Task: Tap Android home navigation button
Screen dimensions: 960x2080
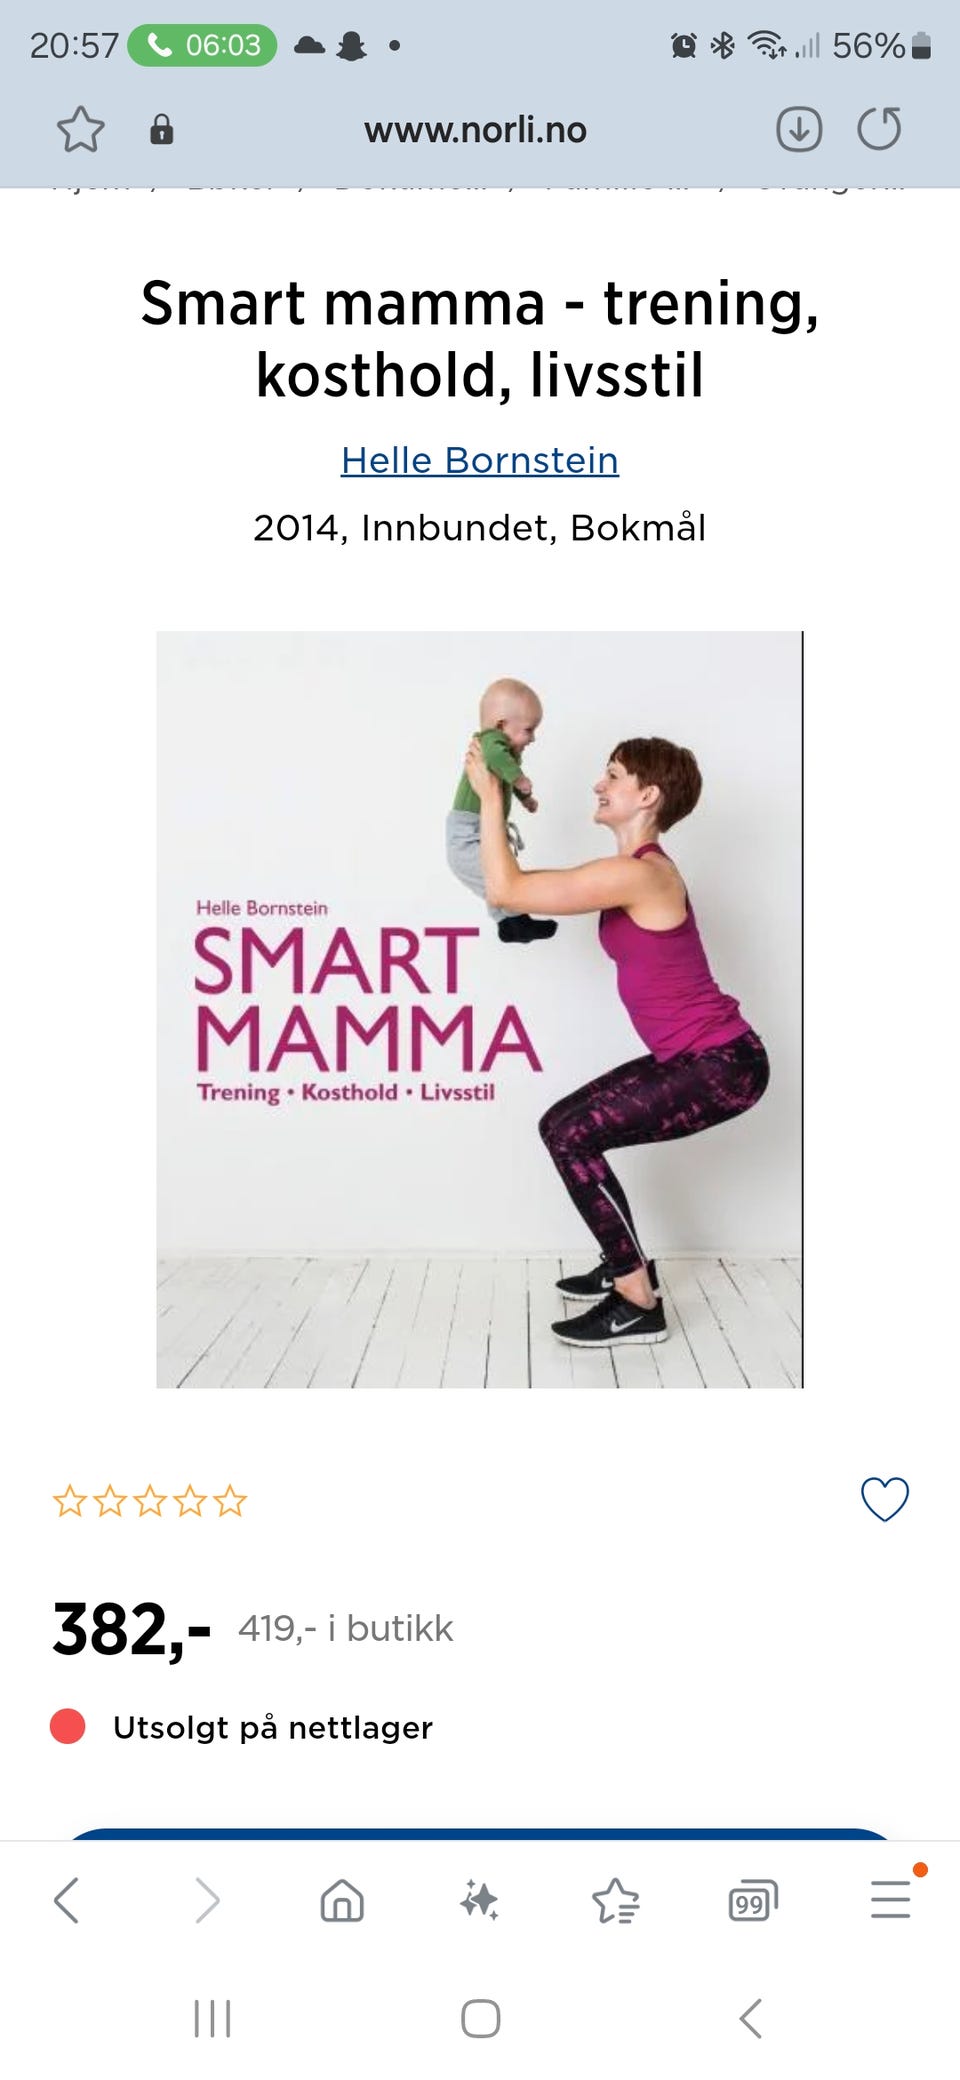Action: click(x=480, y=2018)
